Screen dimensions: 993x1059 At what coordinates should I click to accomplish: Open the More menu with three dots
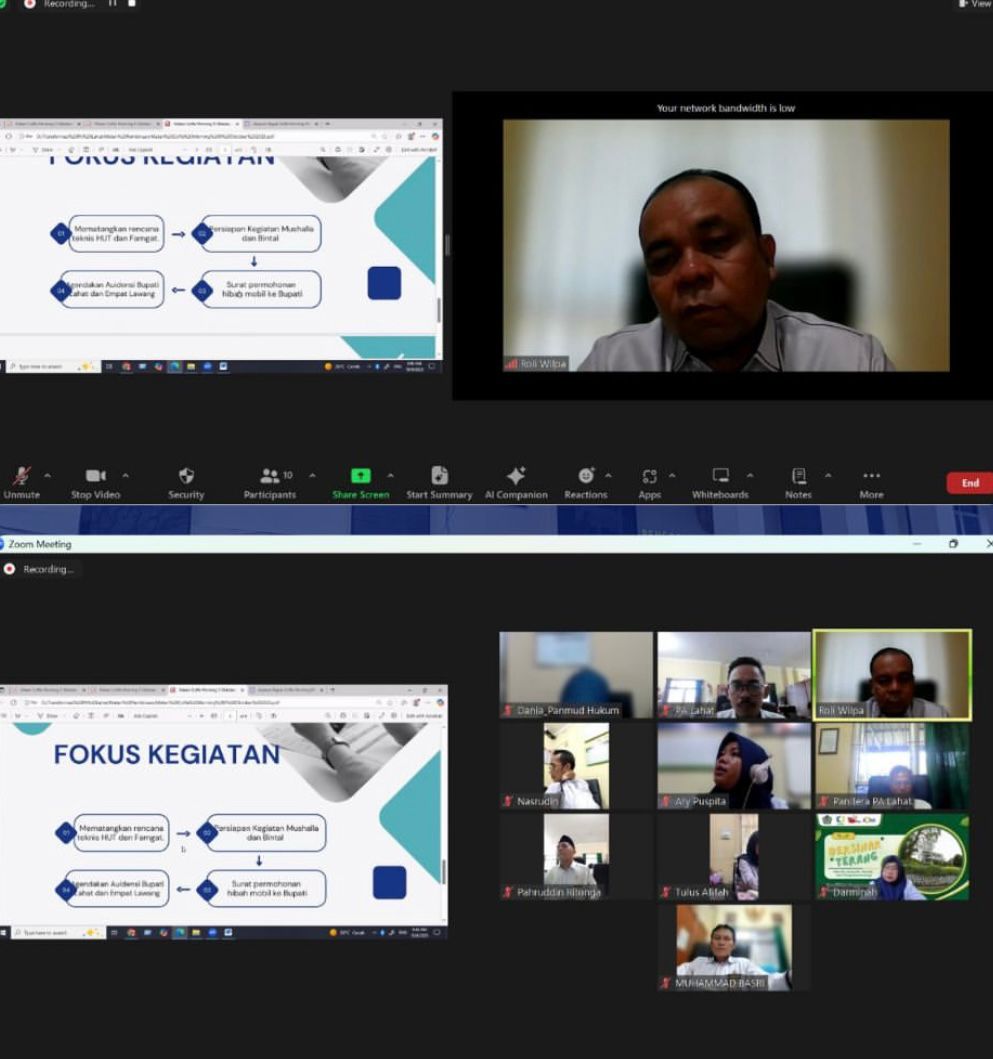click(x=871, y=482)
